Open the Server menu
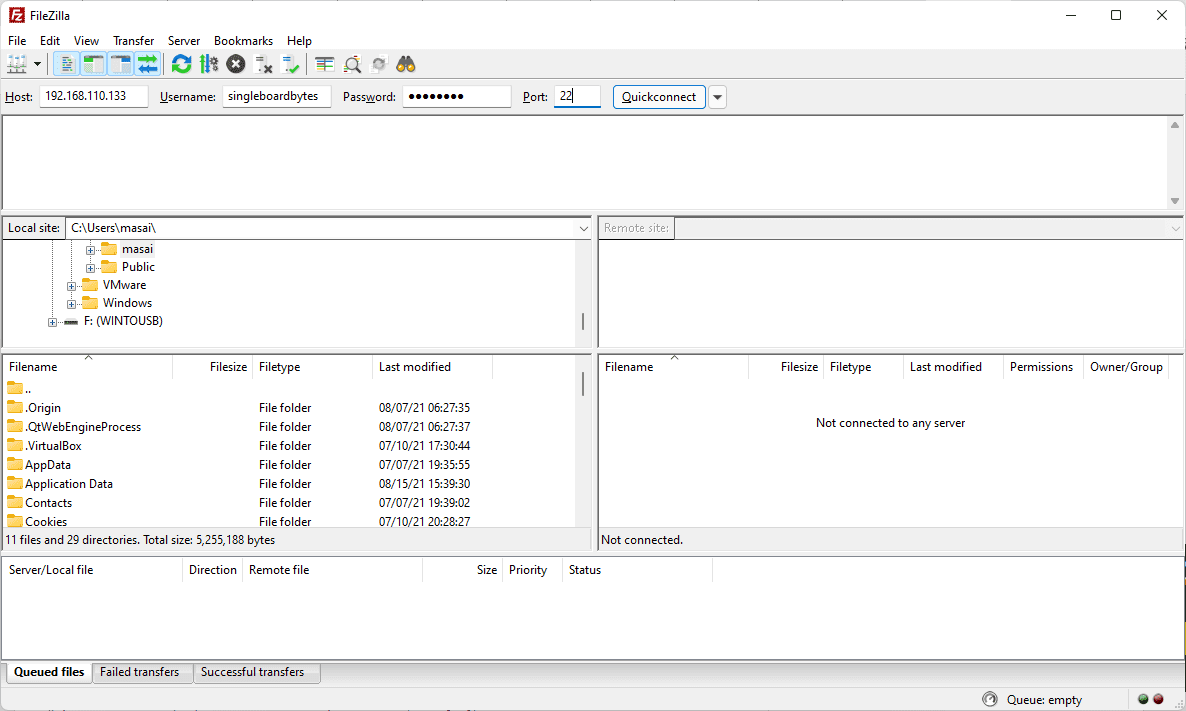The image size is (1186, 711). pyautogui.click(x=184, y=41)
